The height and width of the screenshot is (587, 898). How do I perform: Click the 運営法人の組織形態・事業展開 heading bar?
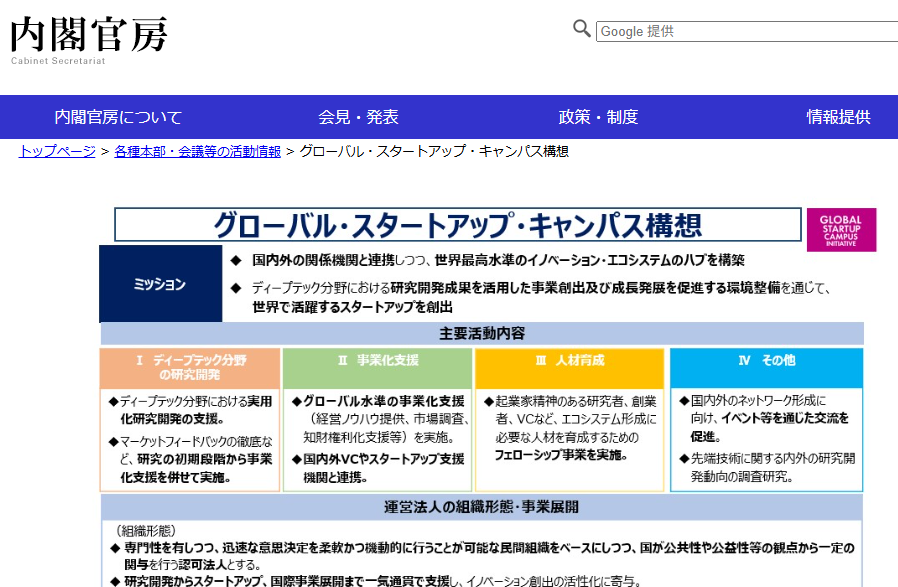tap(481, 507)
